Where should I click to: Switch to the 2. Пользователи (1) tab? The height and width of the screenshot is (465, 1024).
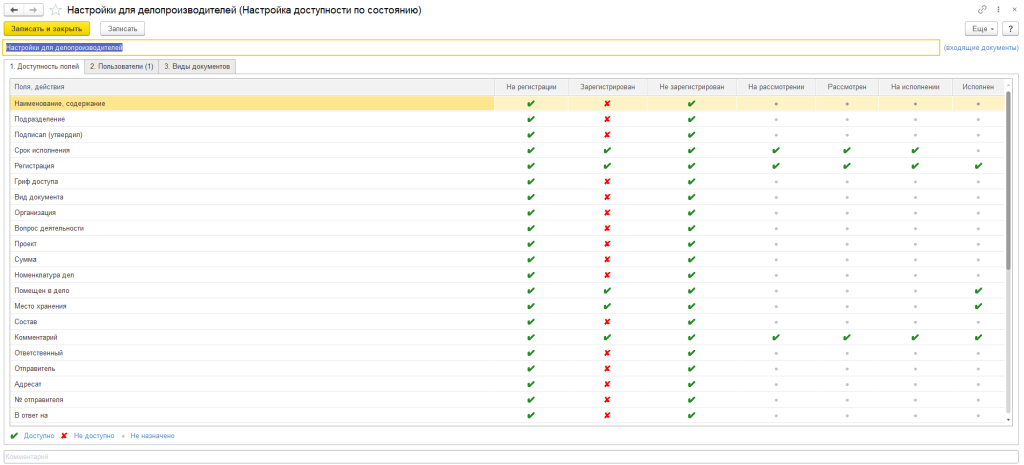[x=121, y=66]
